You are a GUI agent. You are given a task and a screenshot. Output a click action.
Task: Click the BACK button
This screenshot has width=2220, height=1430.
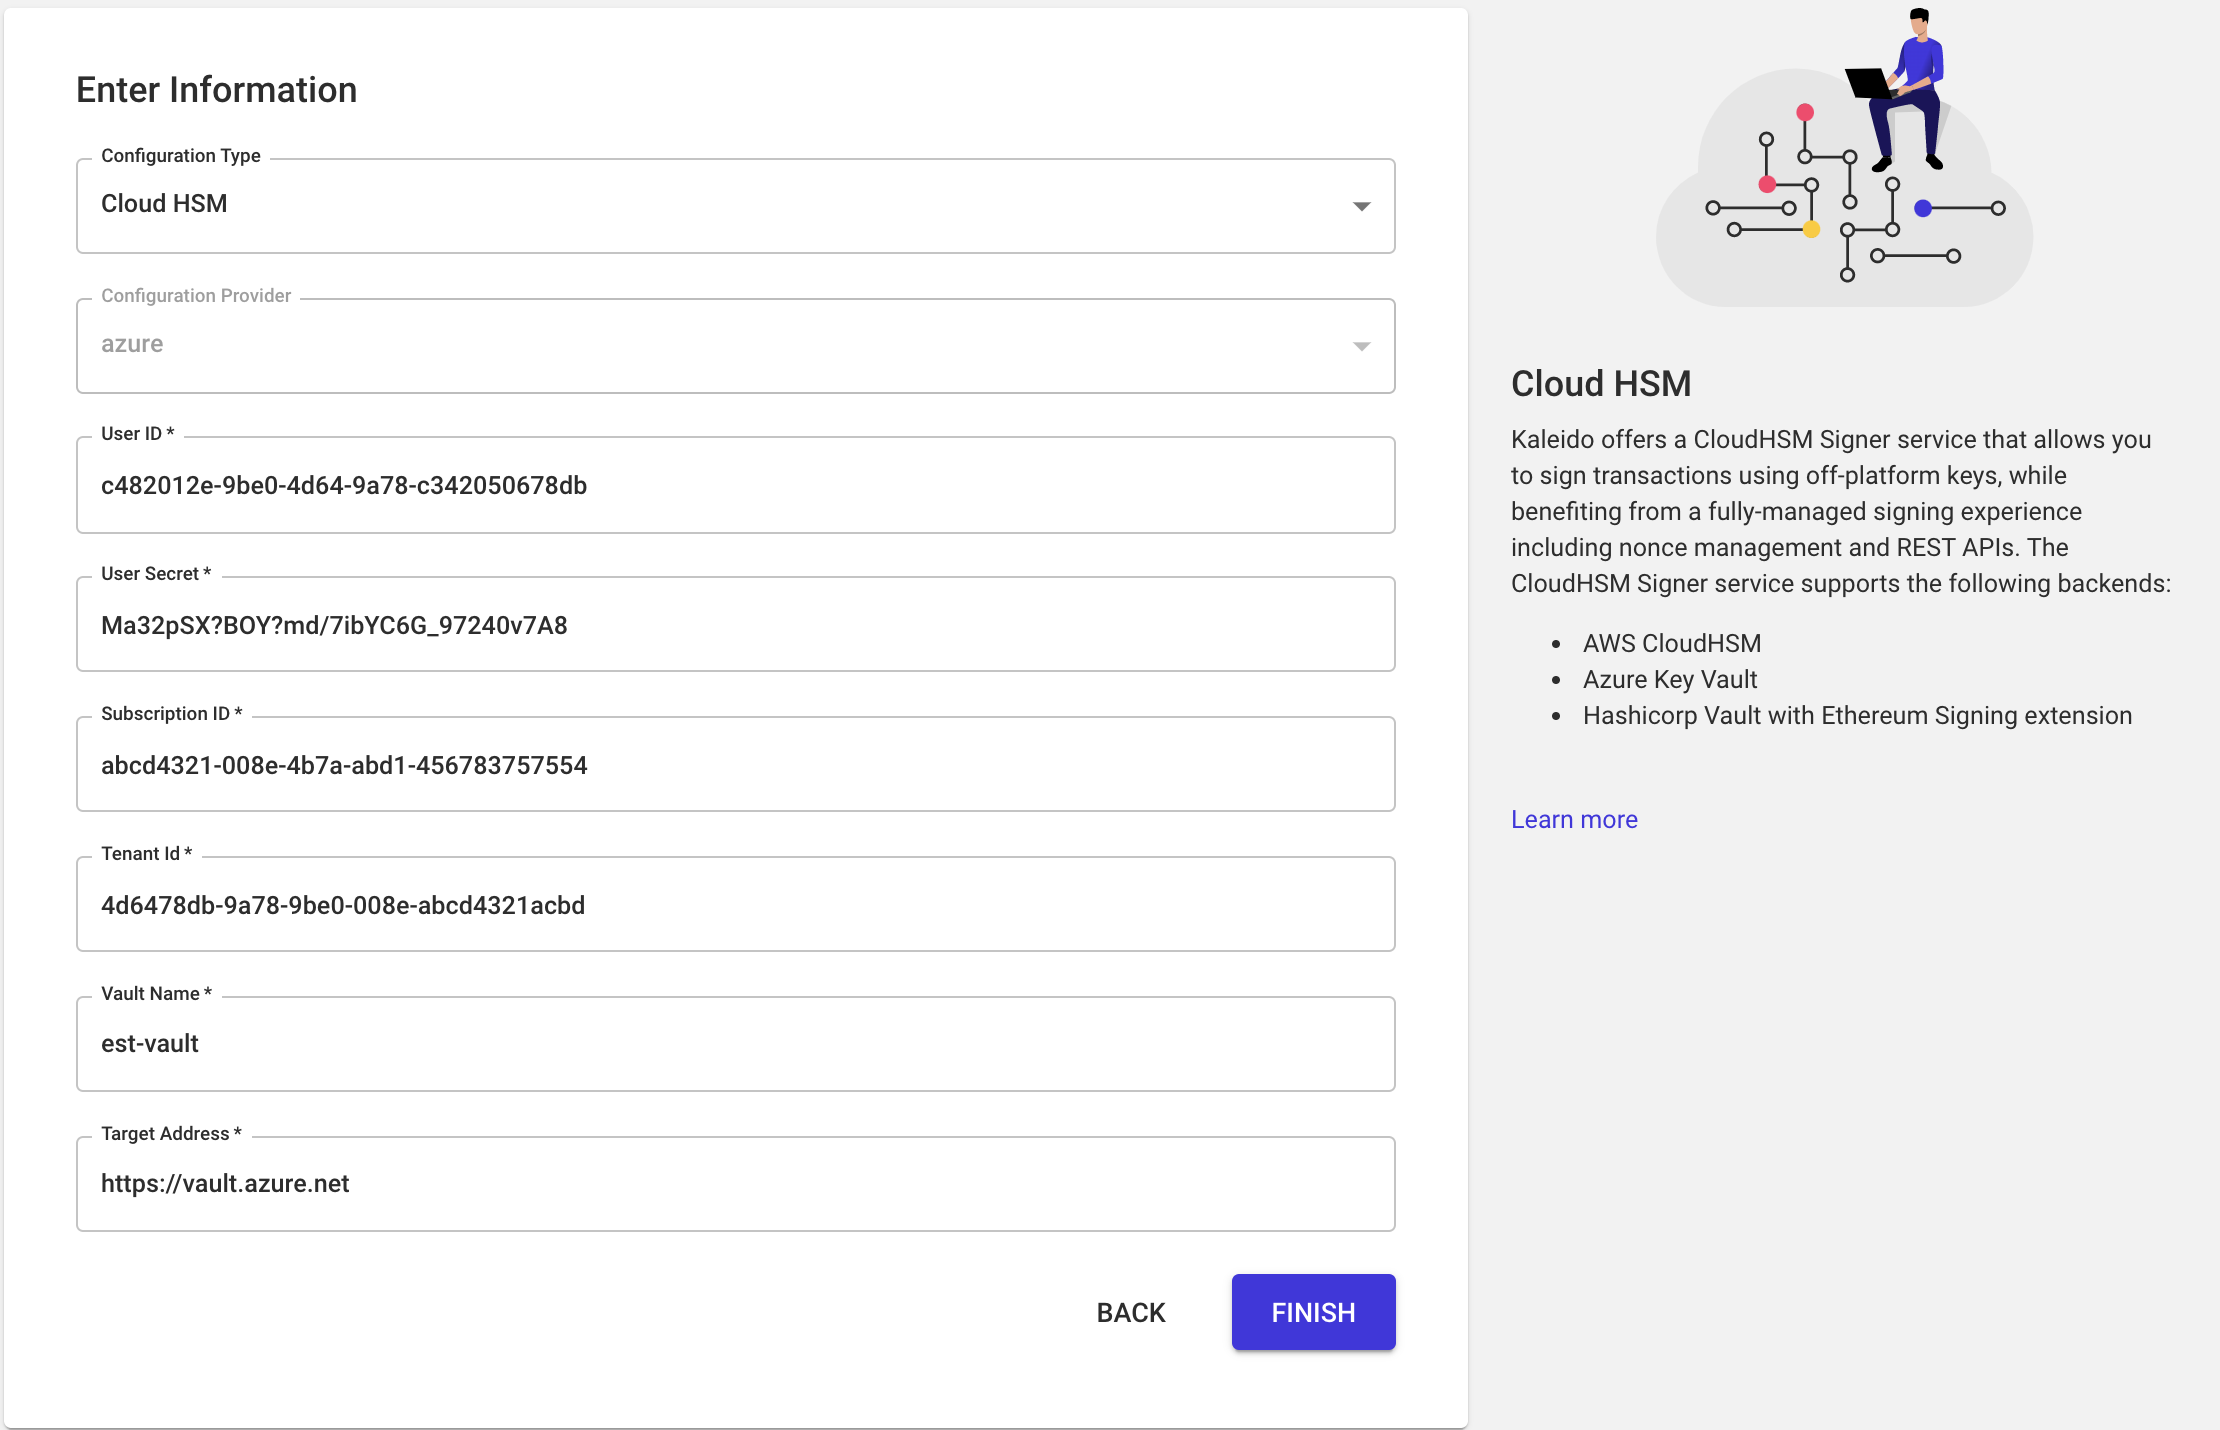(x=1131, y=1312)
